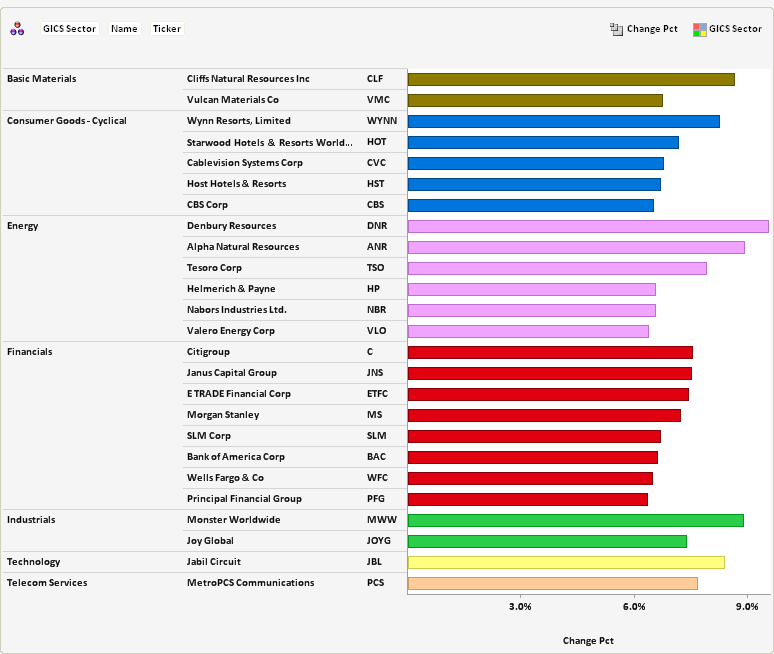Click the Change Pct axis title
This screenshot has height=654, width=774.
(x=588, y=641)
